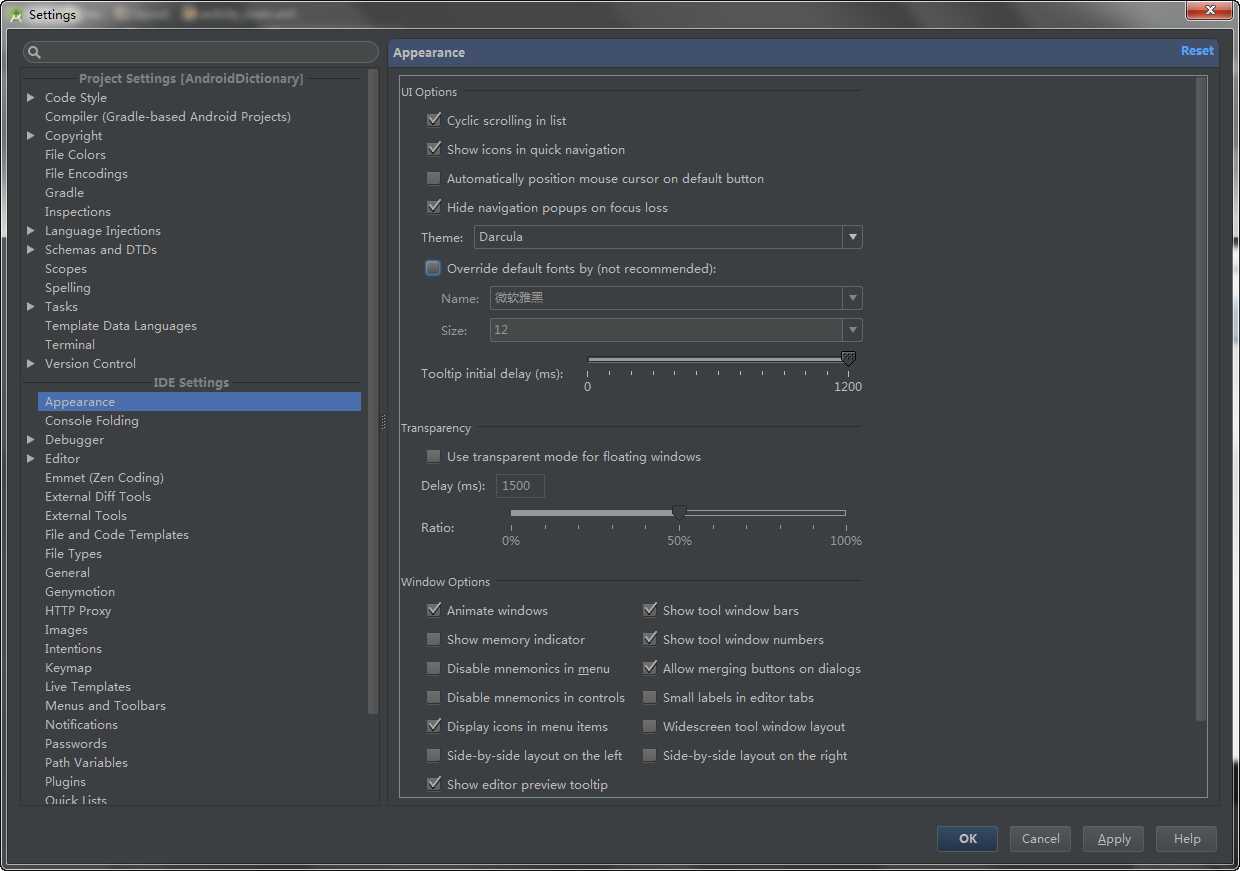Open the Plugins settings page
This screenshot has width=1240, height=871.
(65, 782)
